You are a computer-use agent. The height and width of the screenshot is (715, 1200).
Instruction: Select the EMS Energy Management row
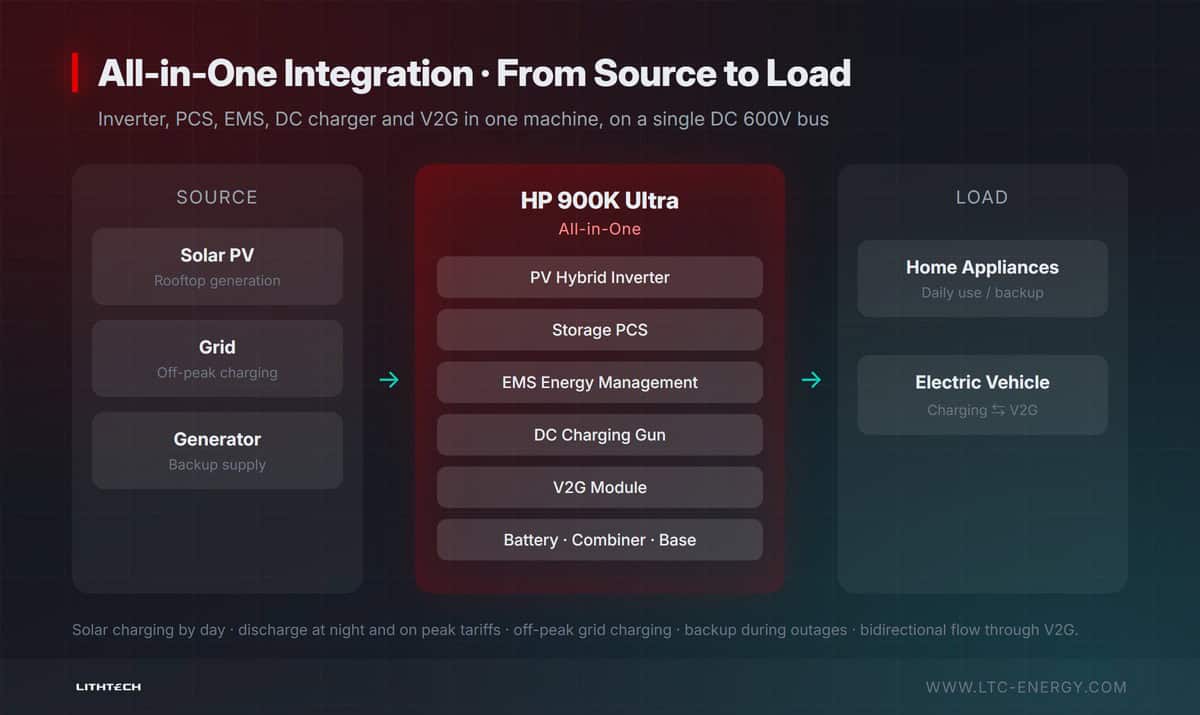[x=600, y=382]
